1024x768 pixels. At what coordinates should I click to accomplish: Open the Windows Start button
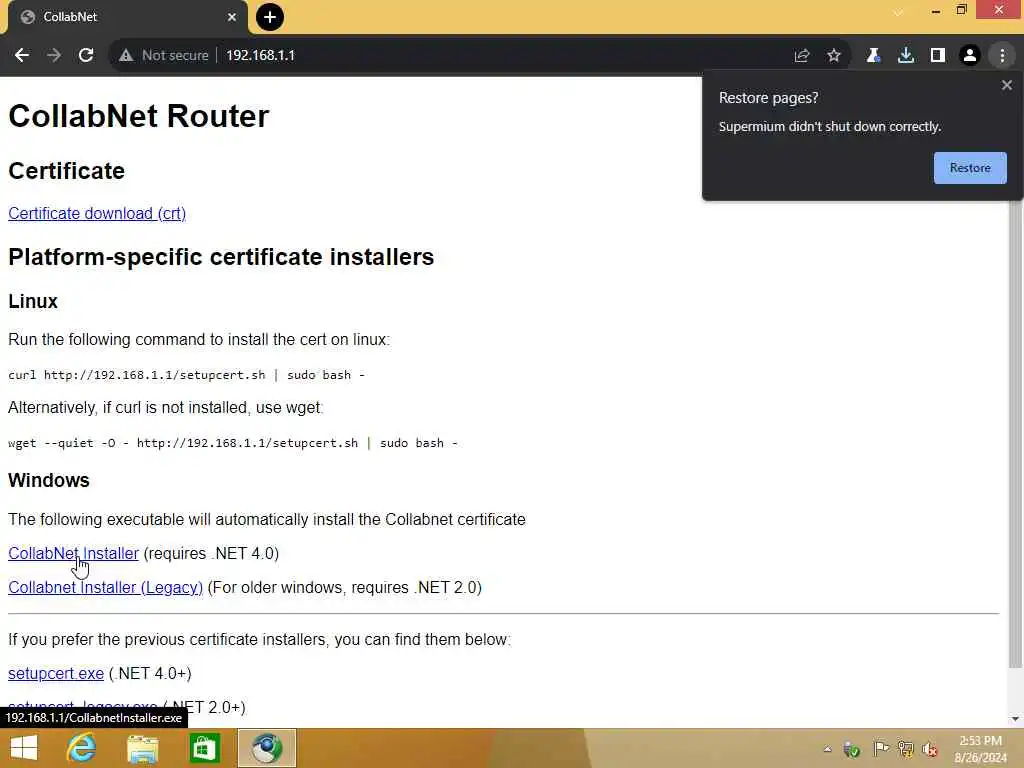click(x=24, y=748)
